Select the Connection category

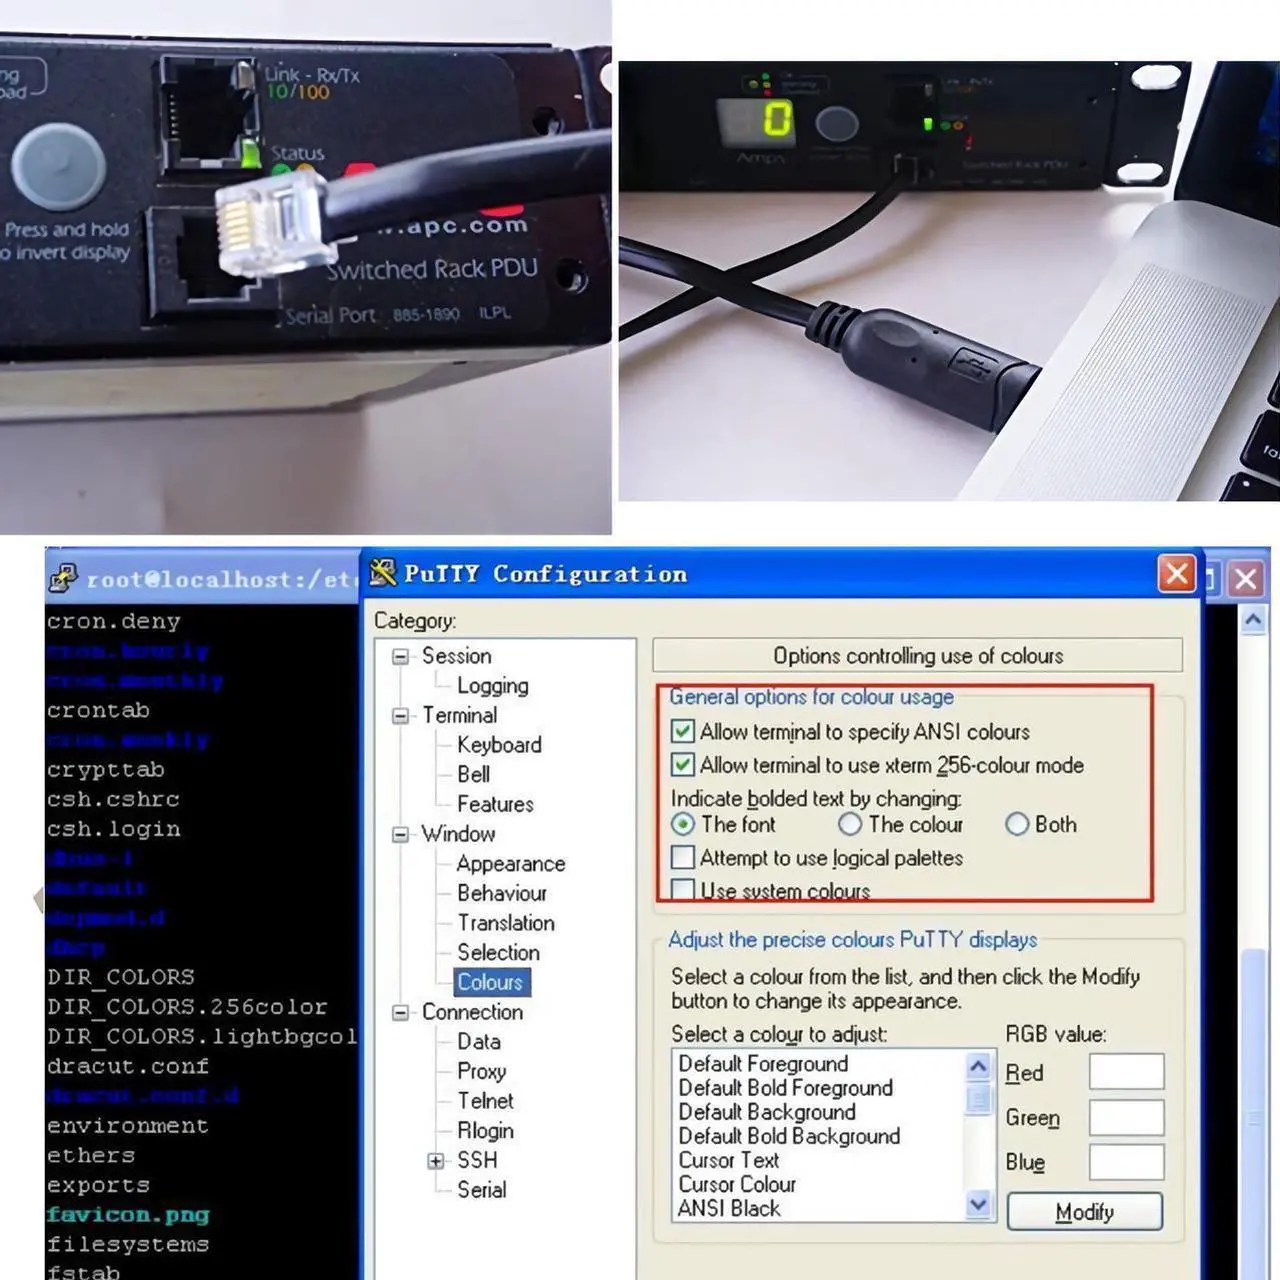point(472,1012)
